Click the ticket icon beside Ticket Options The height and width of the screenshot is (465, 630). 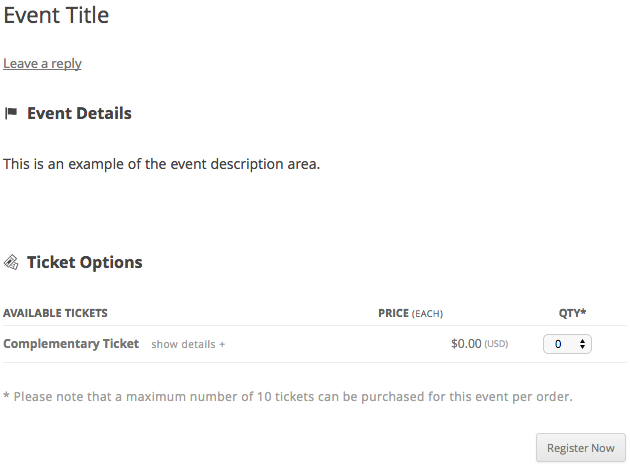[11, 262]
